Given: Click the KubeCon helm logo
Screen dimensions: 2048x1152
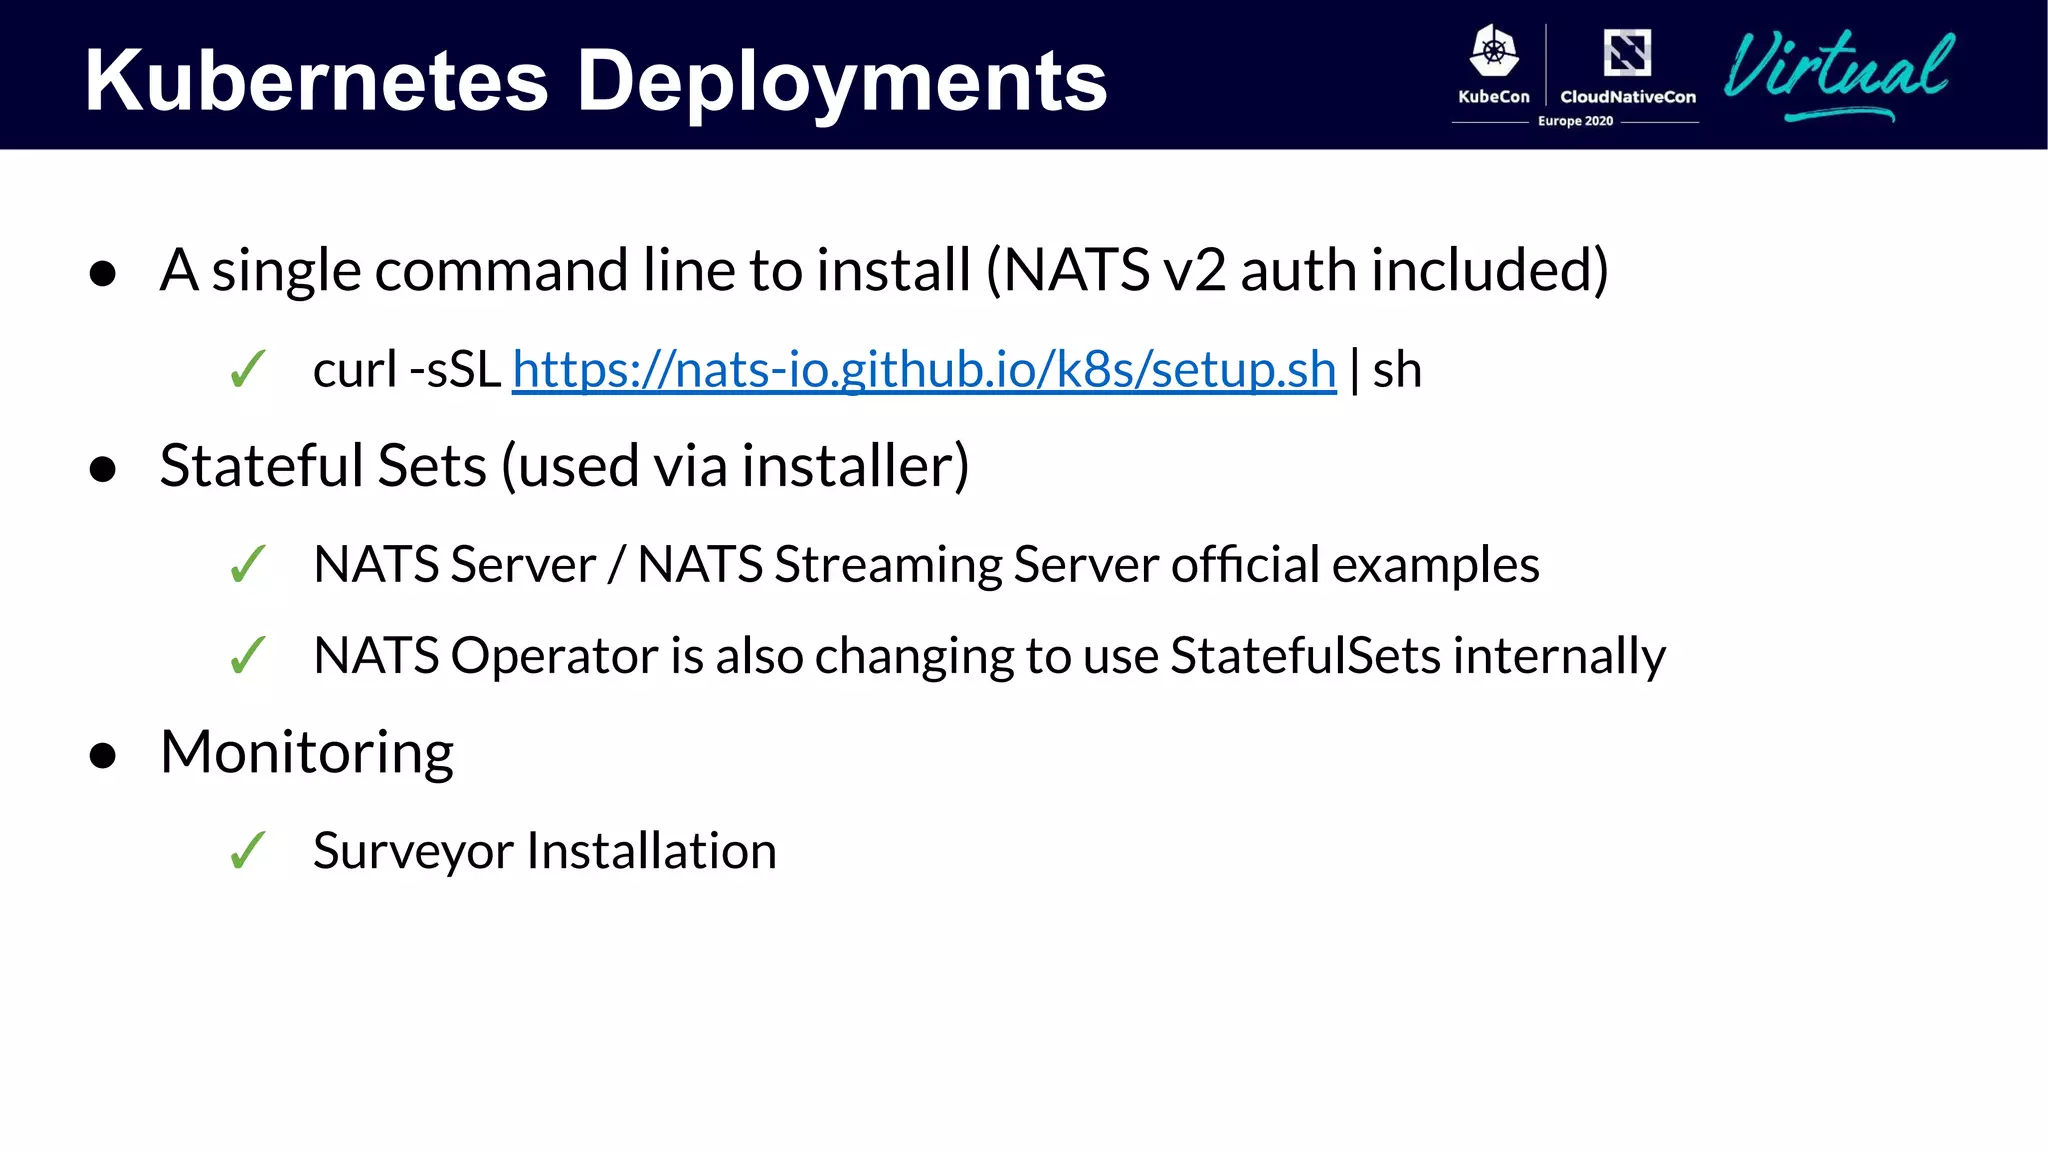Looking at the screenshot, I should coord(1494,50).
